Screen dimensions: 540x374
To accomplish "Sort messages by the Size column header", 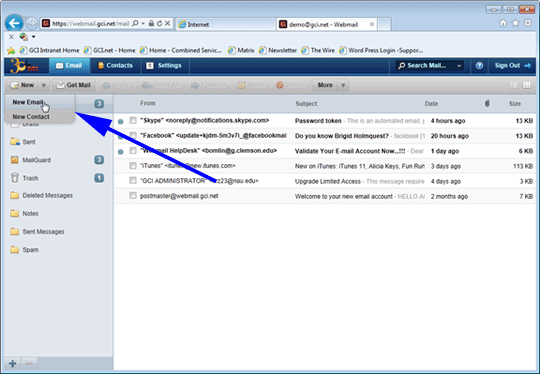I will (515, 104).
